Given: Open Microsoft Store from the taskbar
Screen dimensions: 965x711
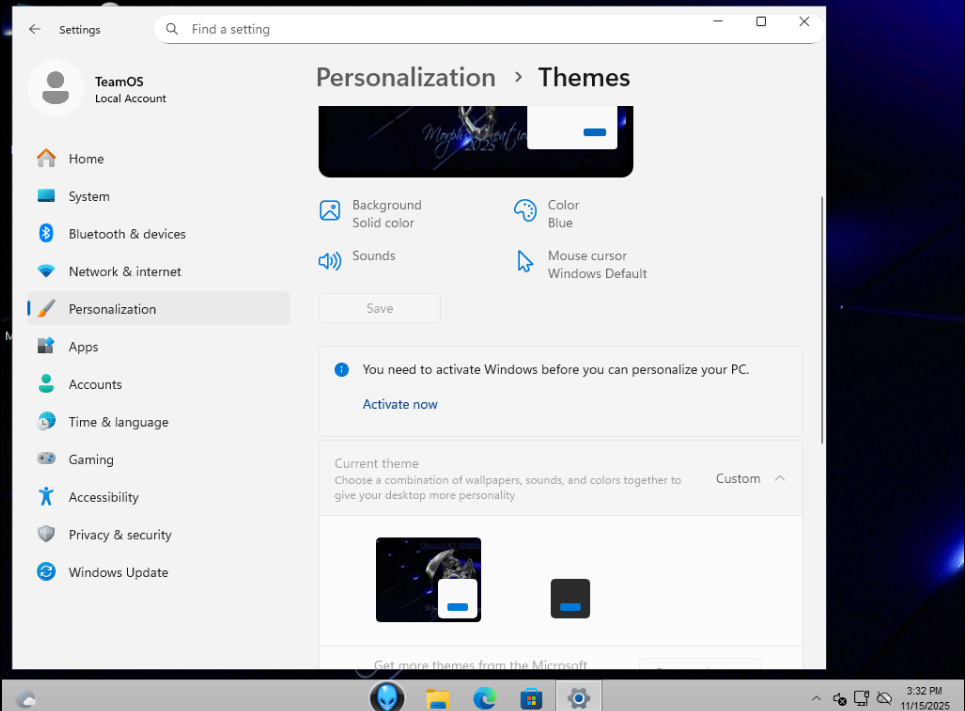Looking at the screenshot, I should point(531,698).
